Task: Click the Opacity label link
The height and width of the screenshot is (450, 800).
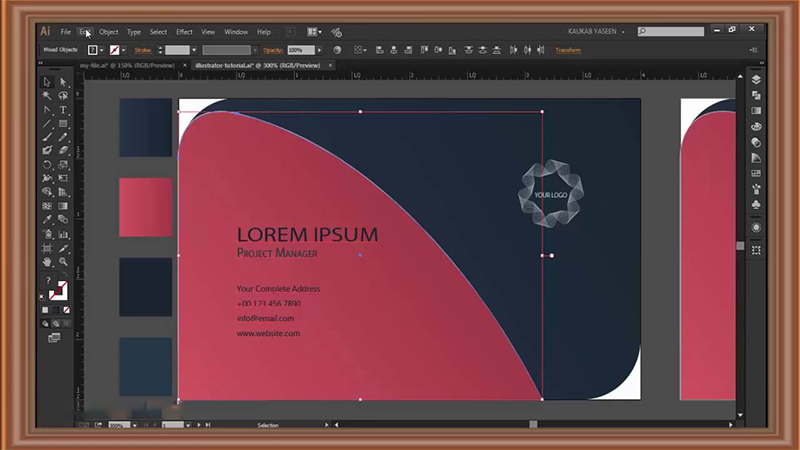Action: click(x=274, y=50)
